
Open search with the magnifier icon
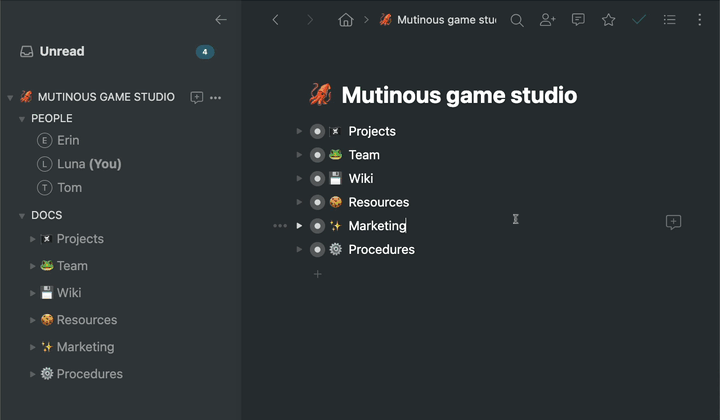click(517, 20)
